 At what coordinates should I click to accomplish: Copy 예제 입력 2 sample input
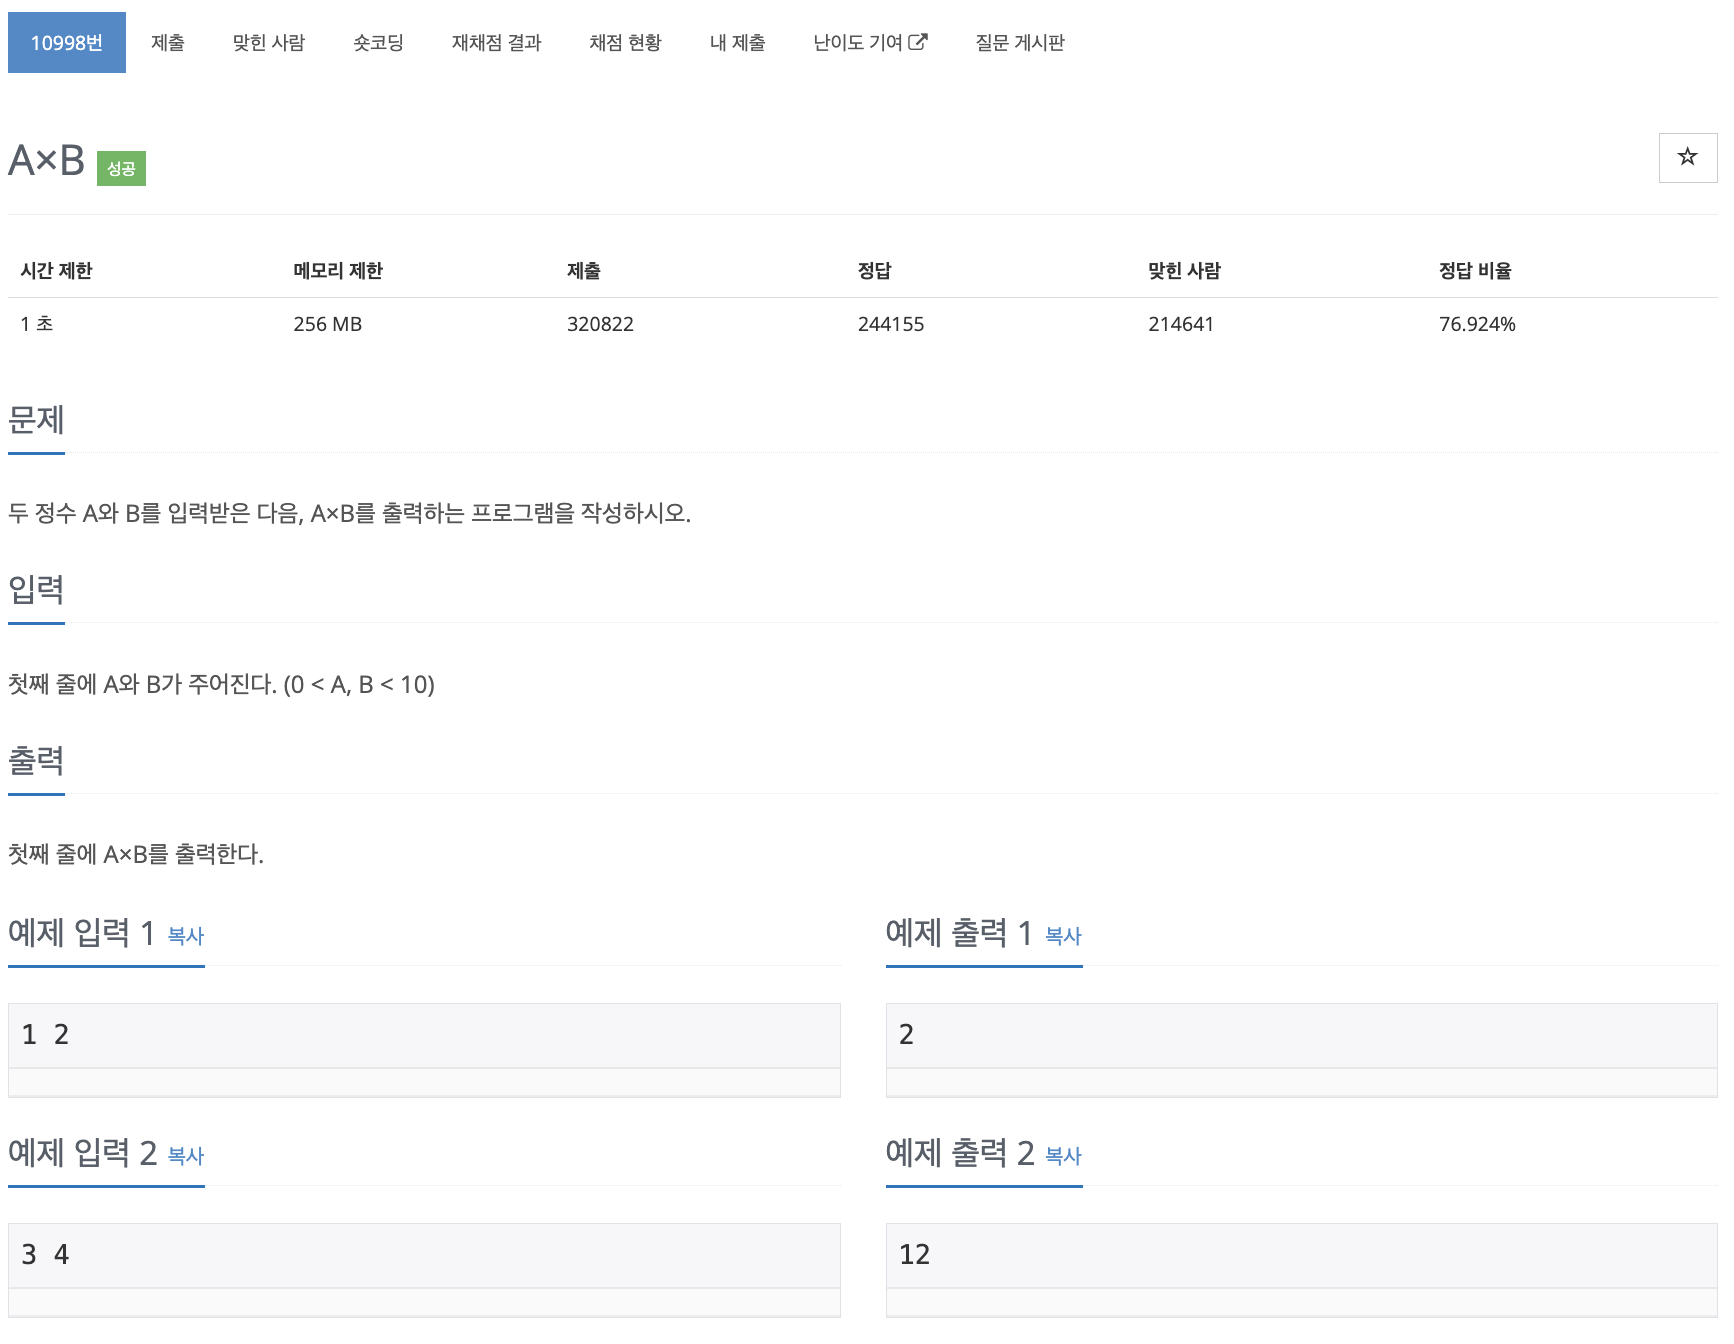click(185, 1157)
